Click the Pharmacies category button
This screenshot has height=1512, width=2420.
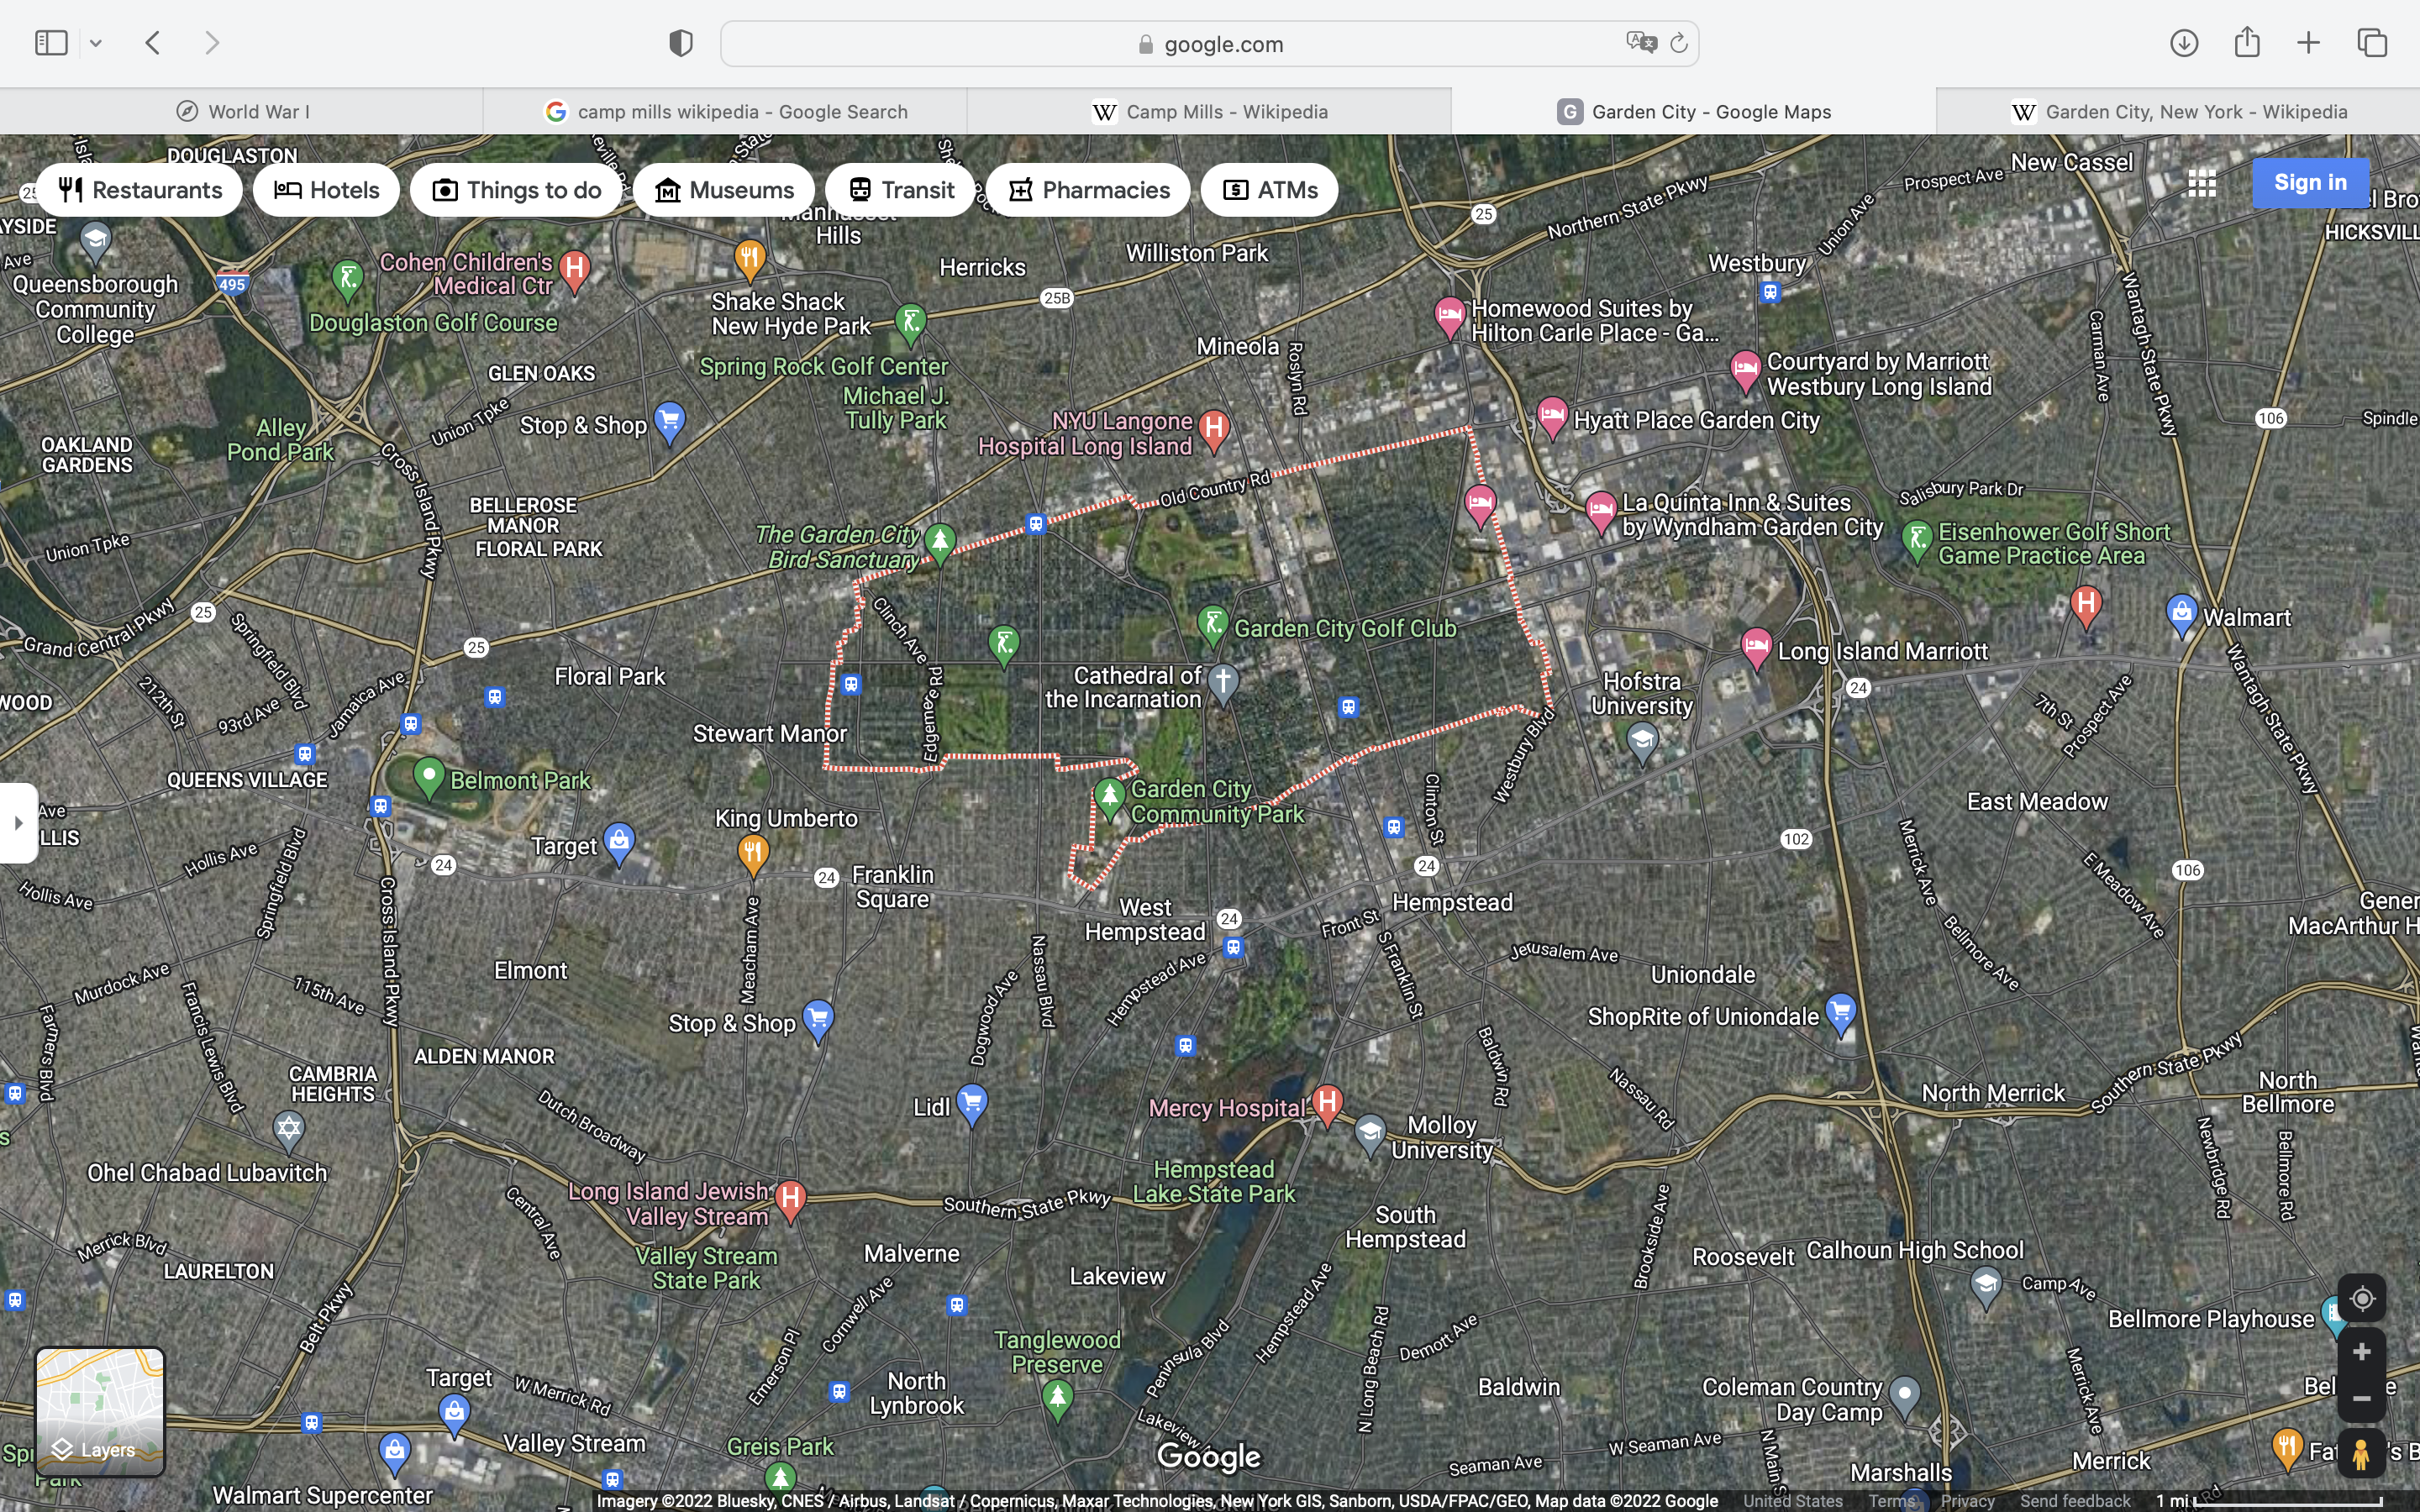click(1088, 190)
